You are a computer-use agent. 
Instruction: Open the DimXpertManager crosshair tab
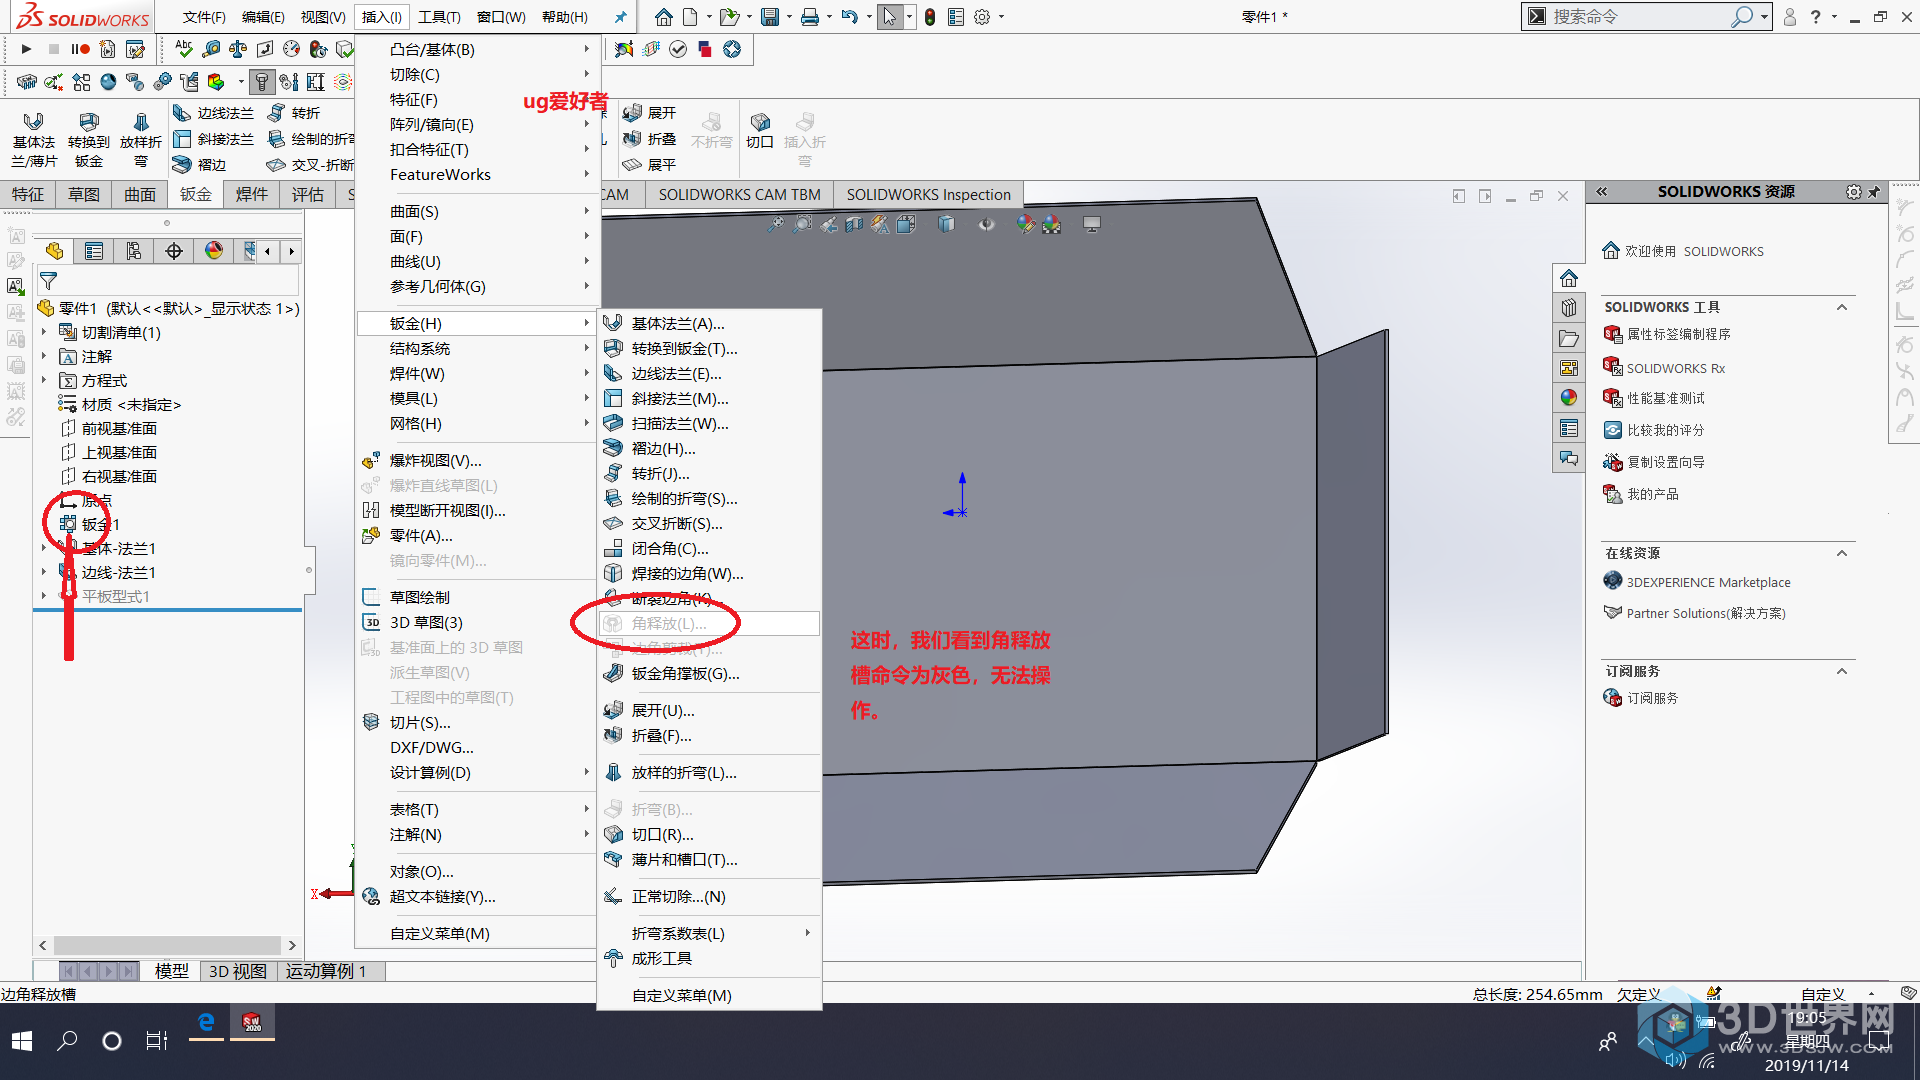point(174,251)
